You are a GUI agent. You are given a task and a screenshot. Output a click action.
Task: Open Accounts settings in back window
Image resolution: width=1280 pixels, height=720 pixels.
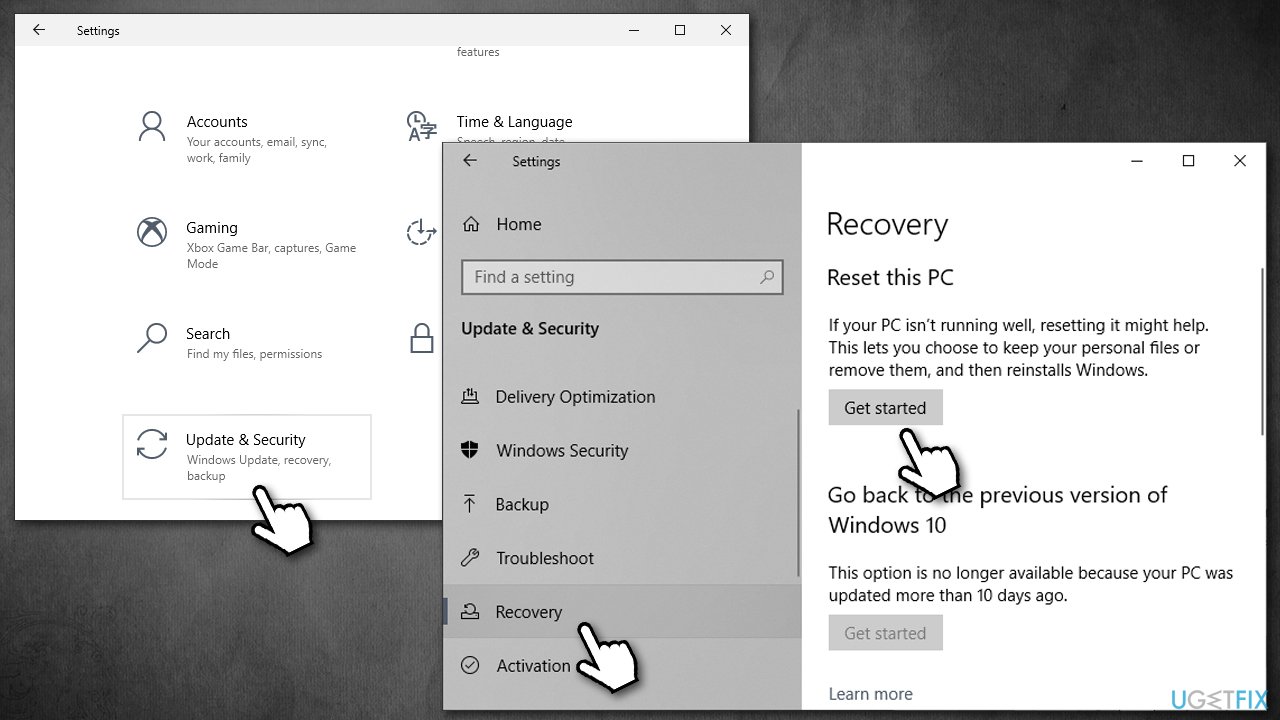tap(245, 138)
